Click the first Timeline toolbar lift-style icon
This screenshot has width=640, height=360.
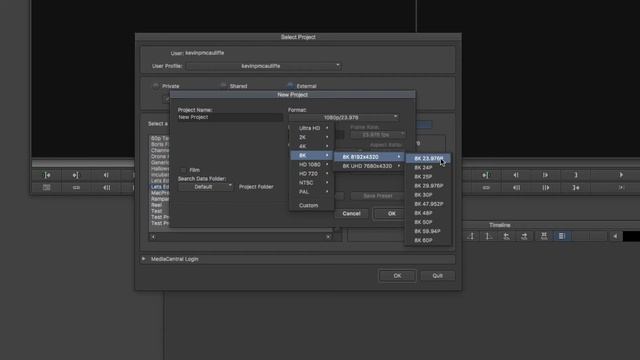pos(471,236)
